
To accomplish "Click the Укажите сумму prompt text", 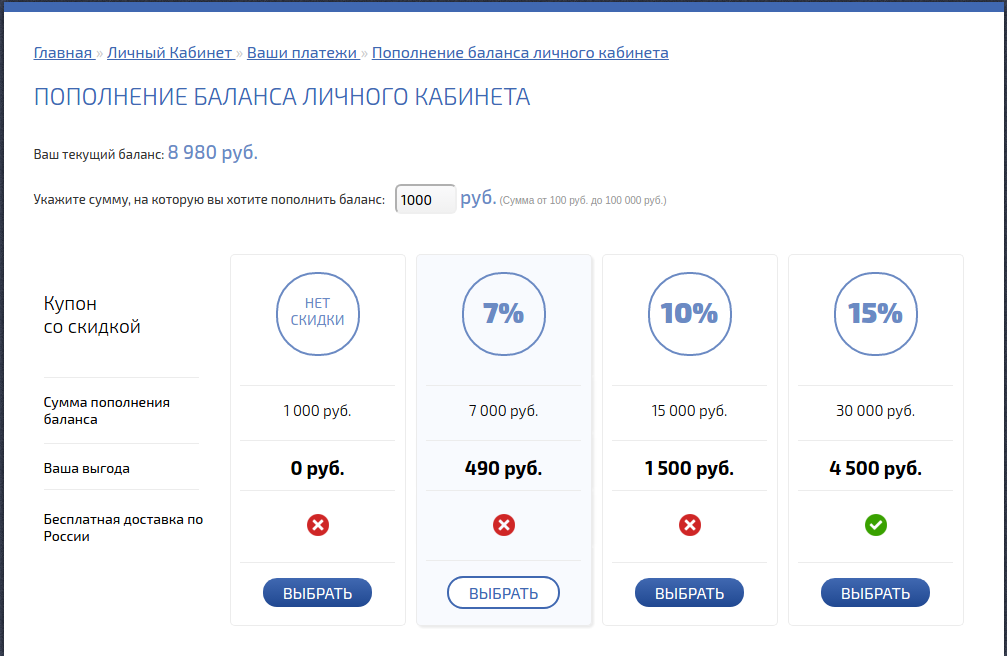I will (209, 200).
